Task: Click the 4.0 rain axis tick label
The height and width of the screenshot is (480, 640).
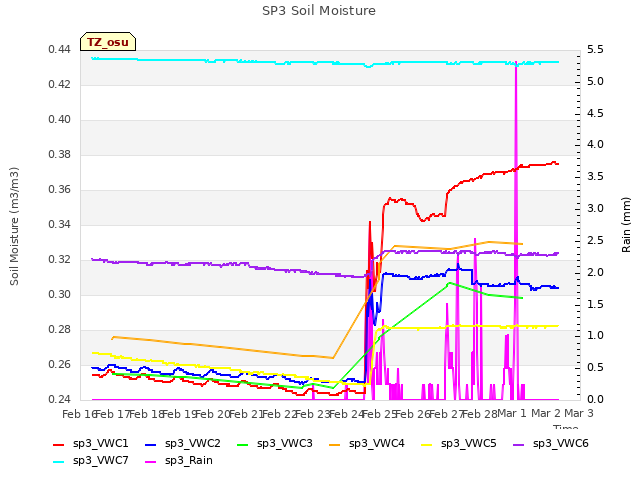Action: pyautogui.click(x=595, y=145)
